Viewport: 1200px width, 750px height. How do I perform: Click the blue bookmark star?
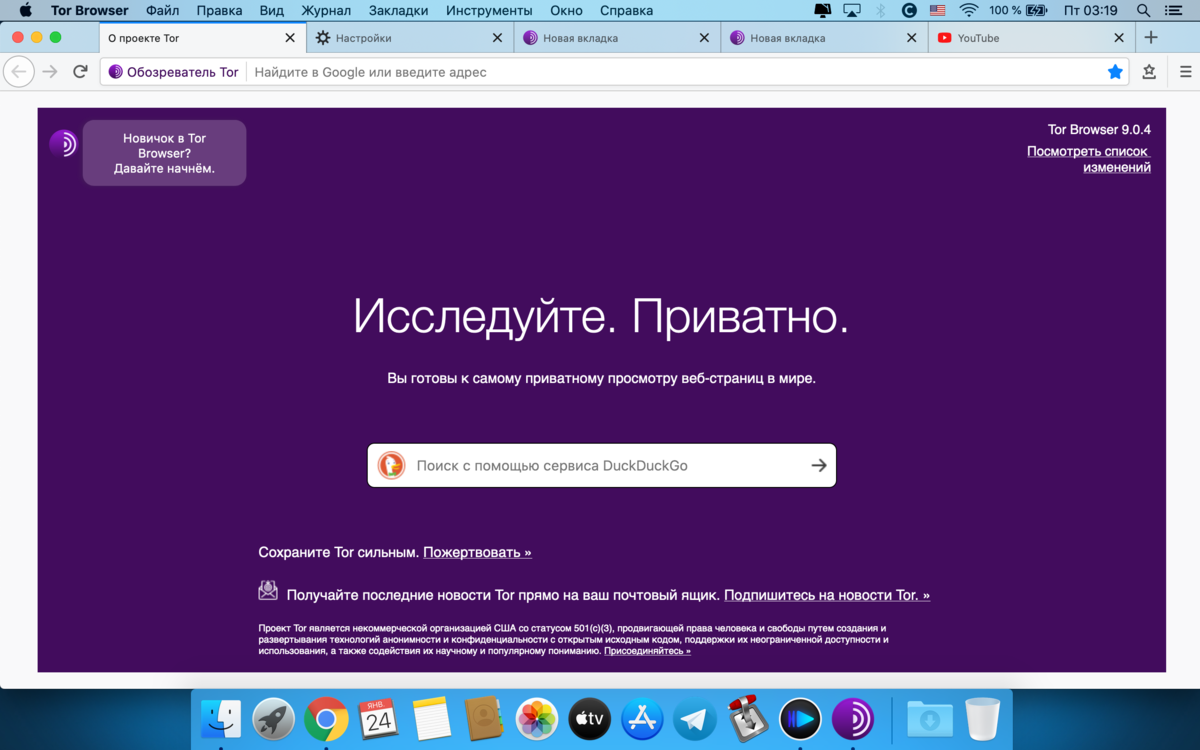(x=1115, y=72)
